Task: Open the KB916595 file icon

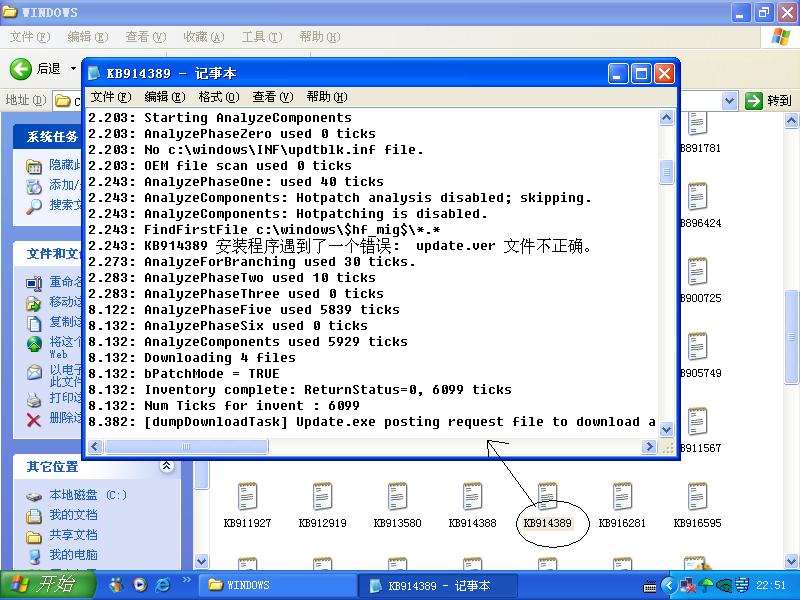Action: 697,496
